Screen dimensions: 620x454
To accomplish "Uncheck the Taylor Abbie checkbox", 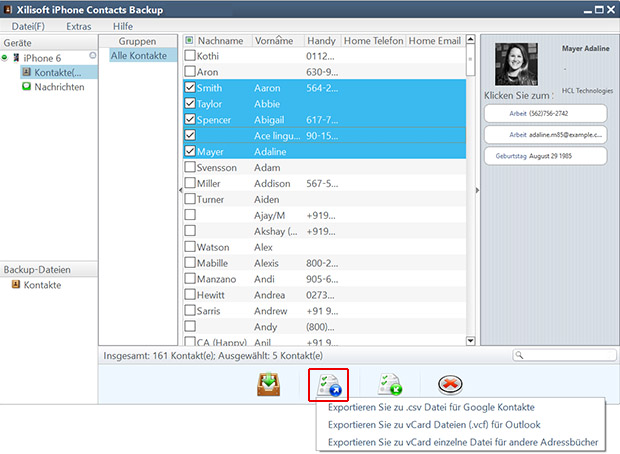I will click(x=190, y=103).
